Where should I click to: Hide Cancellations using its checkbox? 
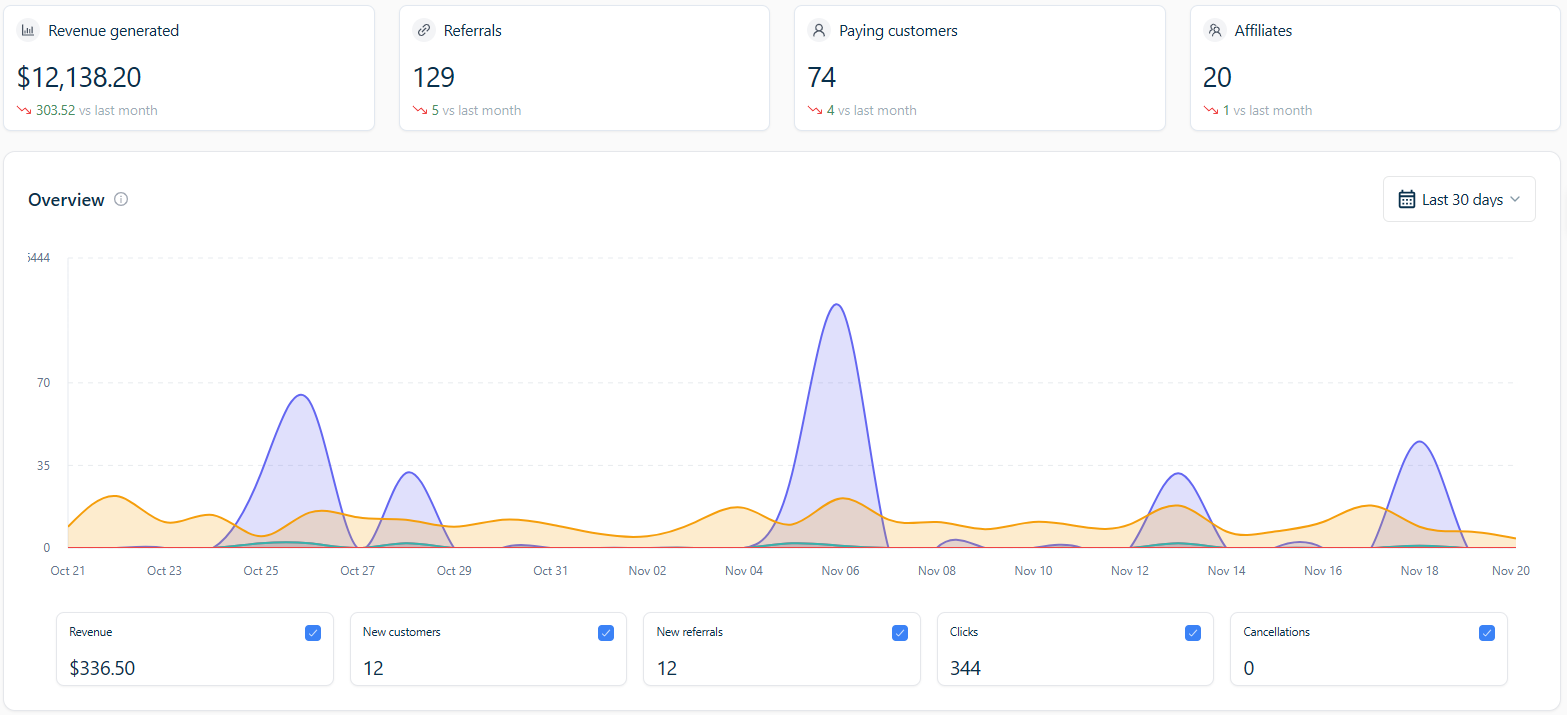pyautogui.click(x=1486, y=633)
